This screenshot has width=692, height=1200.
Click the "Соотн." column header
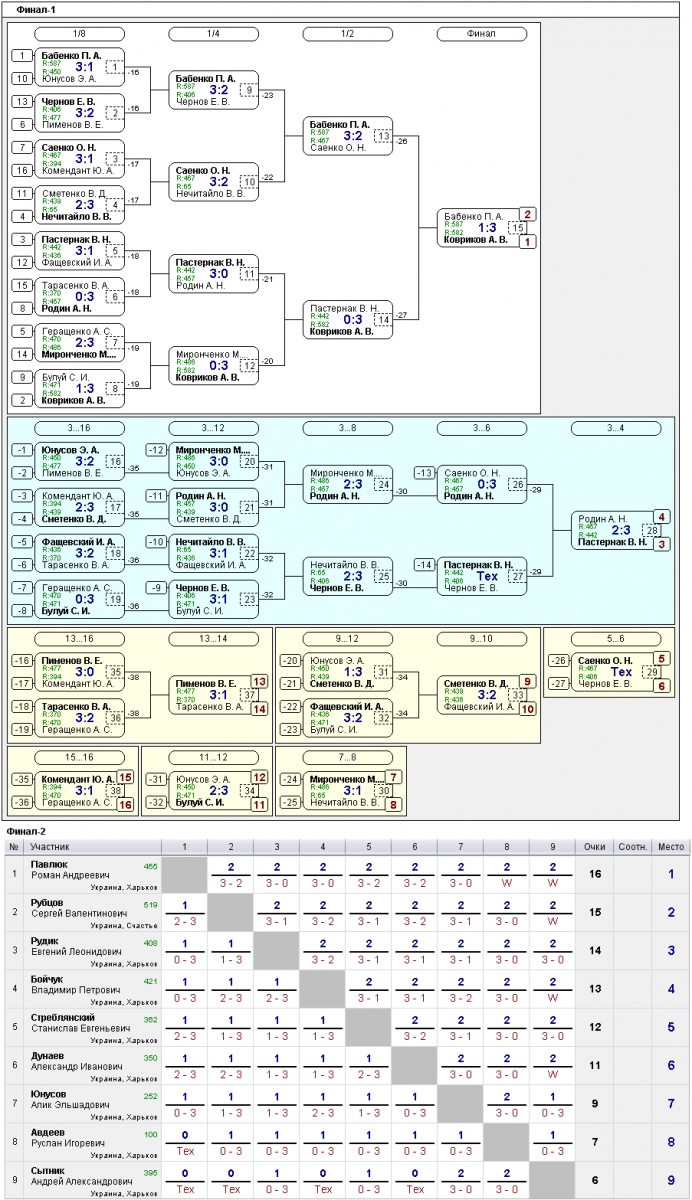pyautogui.click(x=633, y=848)
